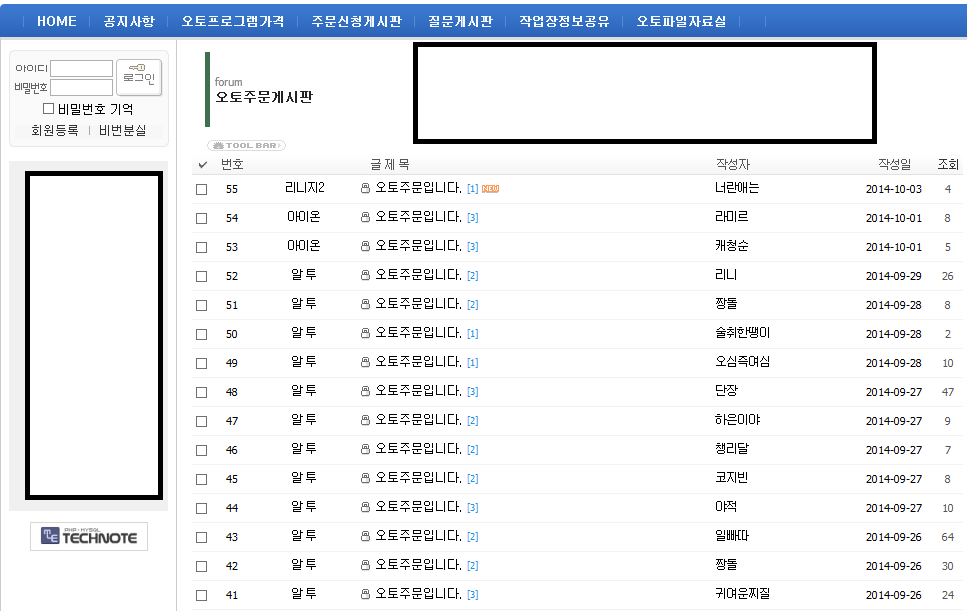967x614 pixels.
Task: Go to 오토프로그램가격 in the navigation bar
Action: point(233,21)
